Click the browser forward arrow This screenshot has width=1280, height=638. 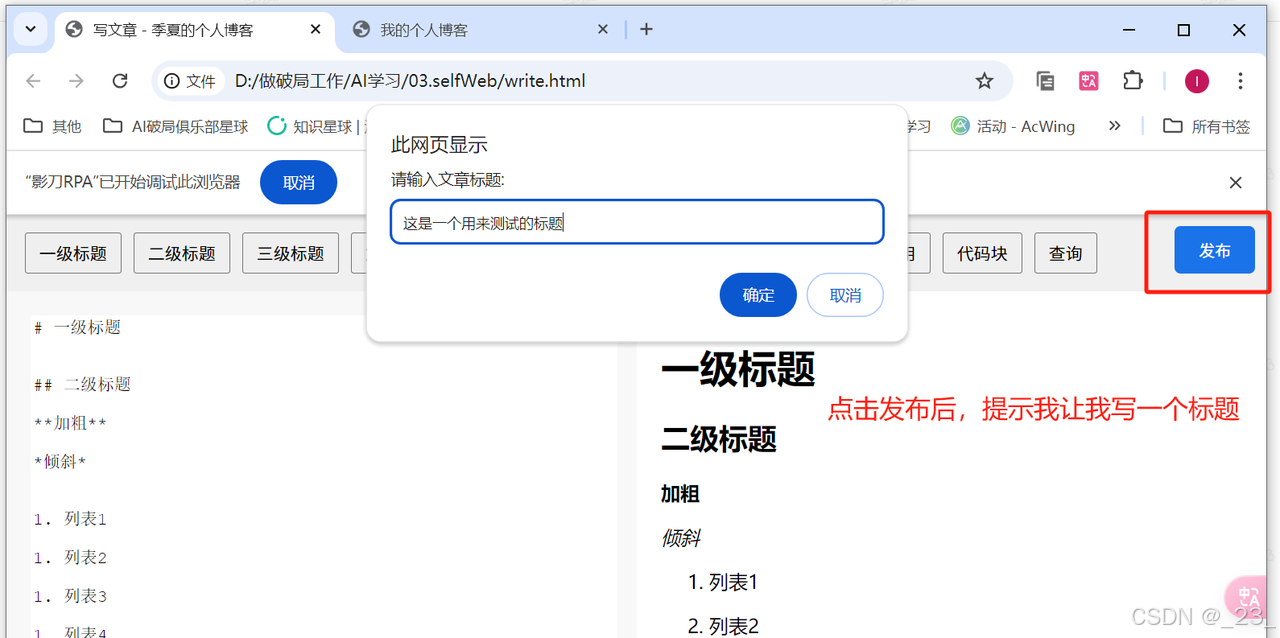(76, 81)
